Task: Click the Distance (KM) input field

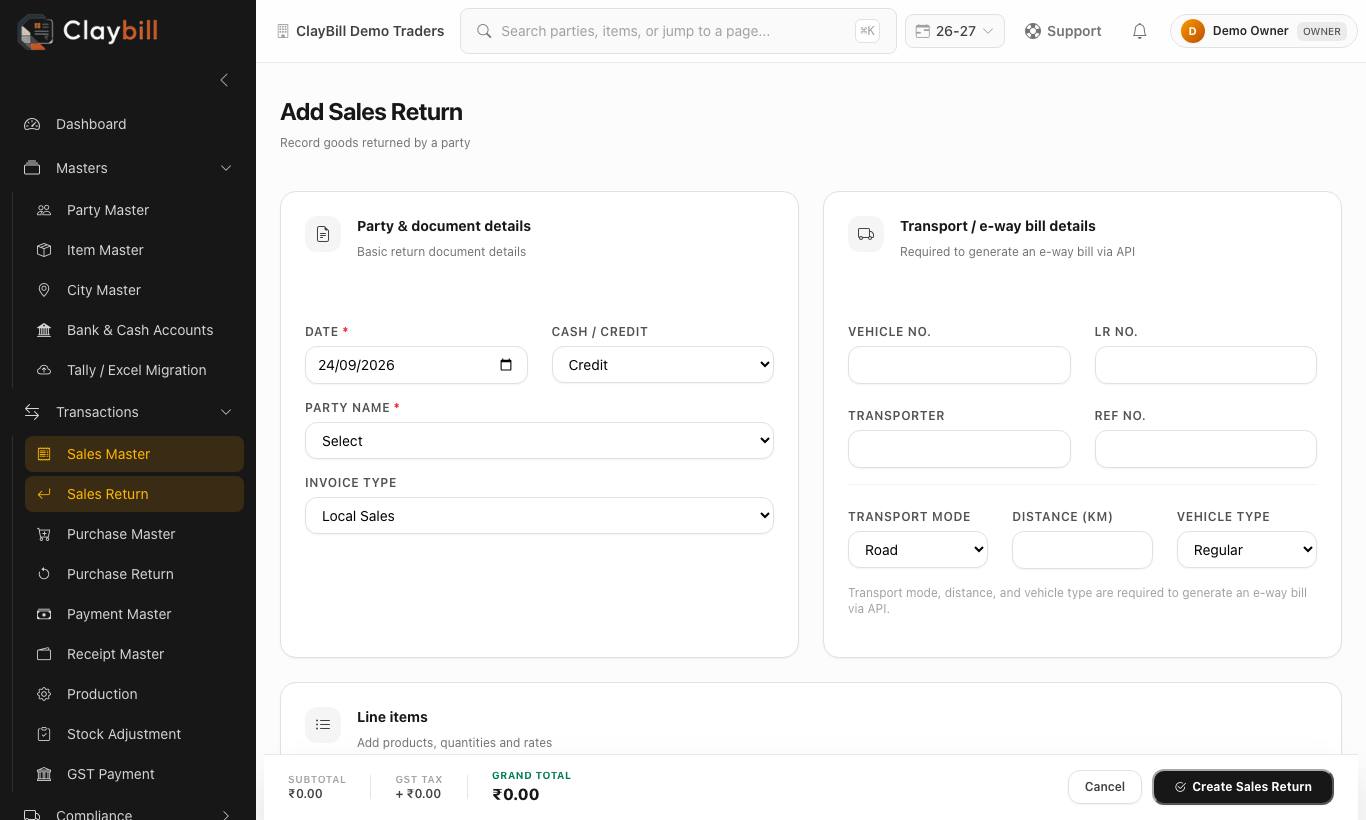Action: (x=1082, y=550)
